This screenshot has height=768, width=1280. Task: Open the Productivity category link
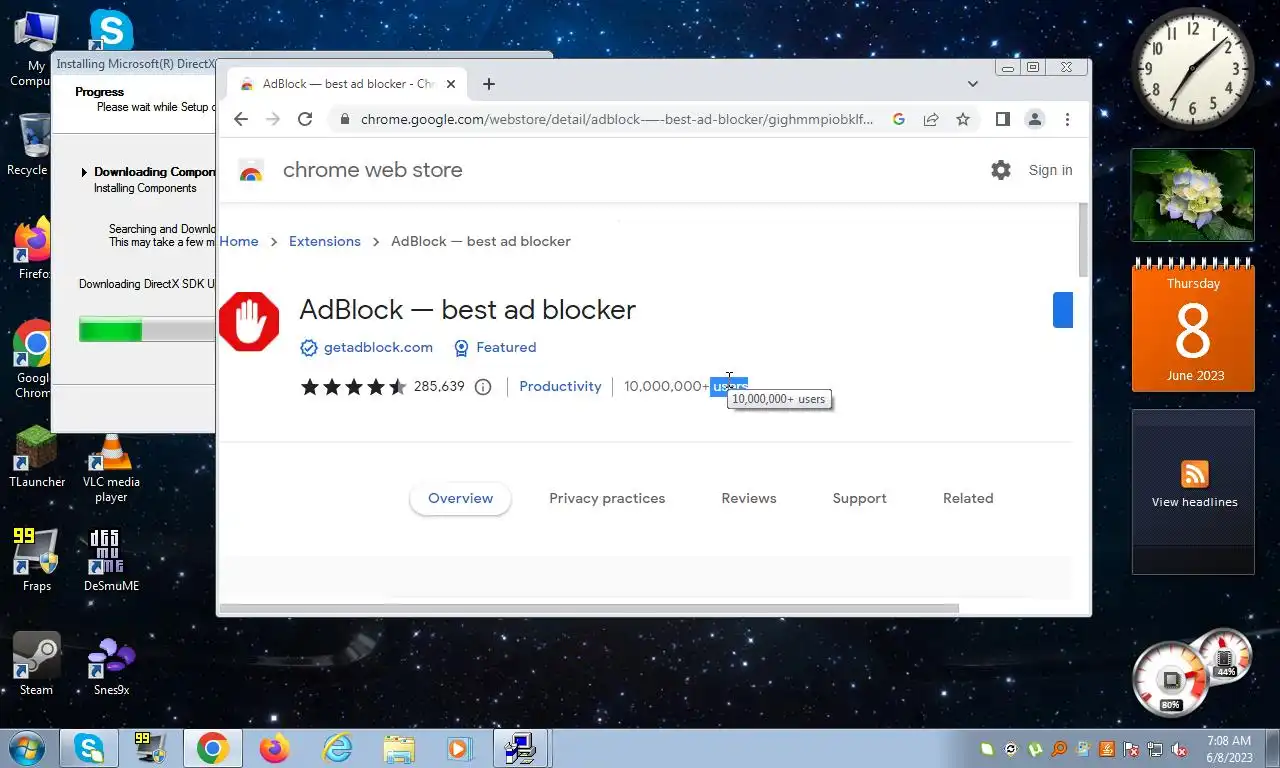coord(560,386)
